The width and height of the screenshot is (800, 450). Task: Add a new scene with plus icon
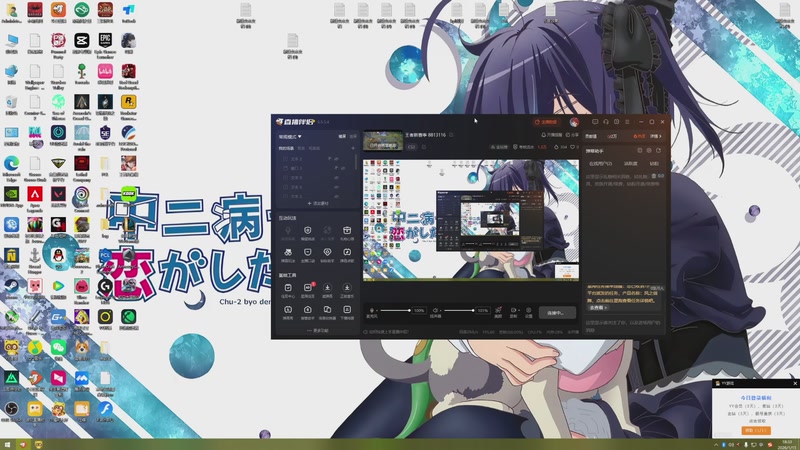point(353,148)
